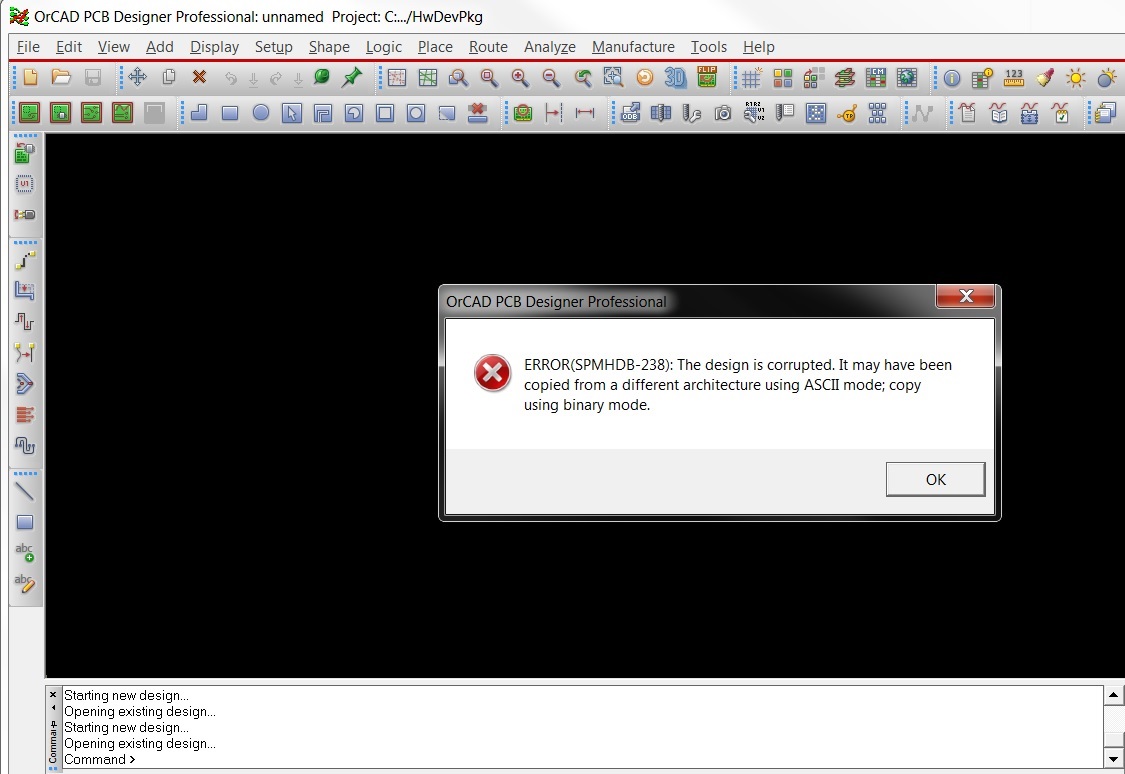Click the Command prompt input line
The width and height of the screenshot is (1125, 774).
tap(583, 760)
